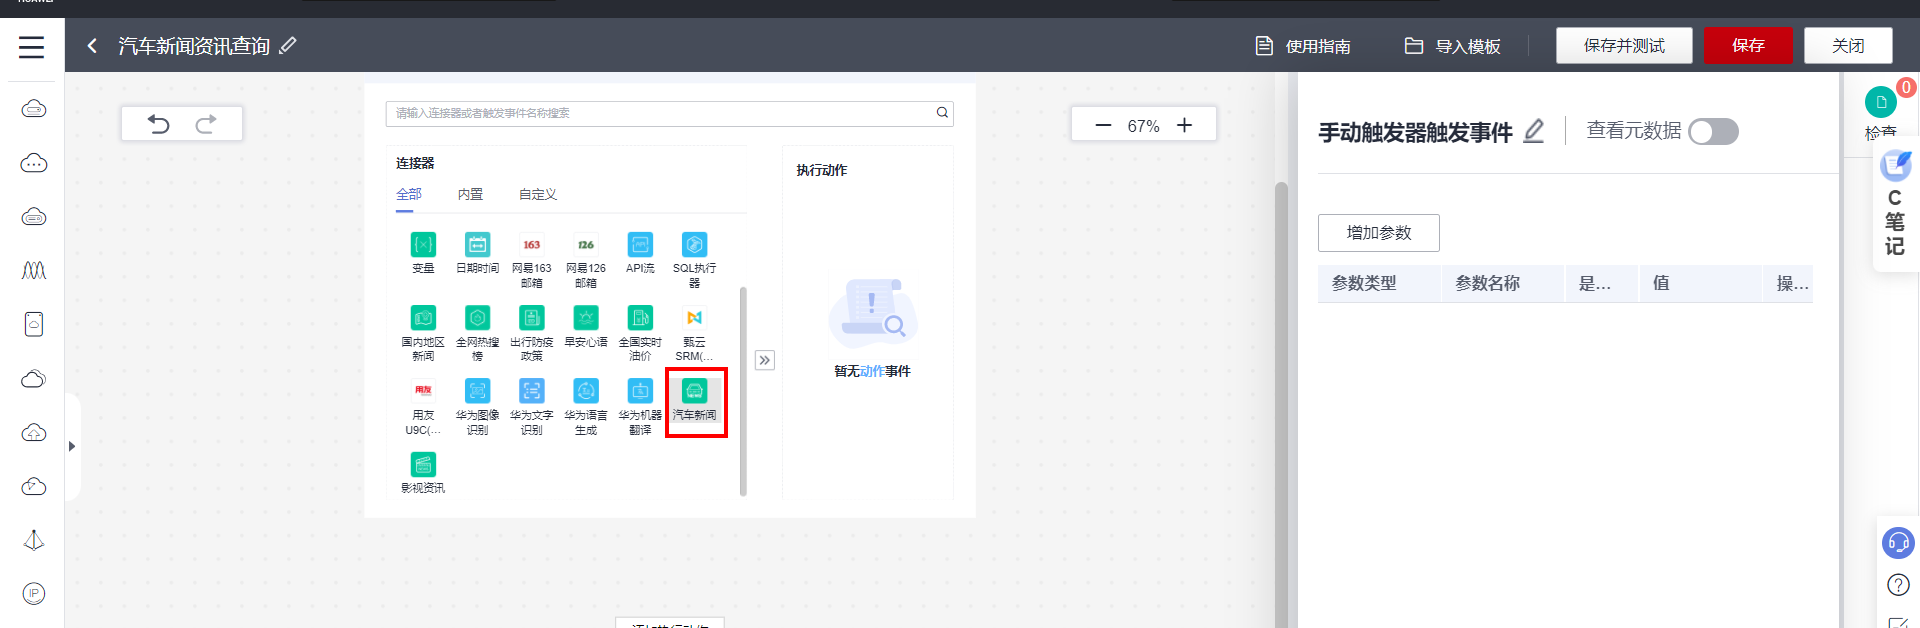Open the hamburger menu
The image size is (1920, 628).
pyautogui.click(x=32, y=47)
